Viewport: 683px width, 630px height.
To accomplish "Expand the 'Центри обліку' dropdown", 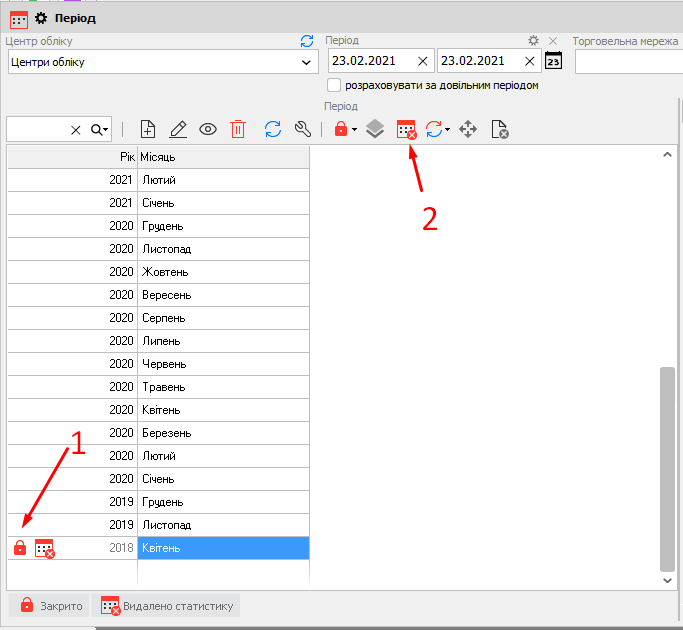I will click(x=307, y=62).
